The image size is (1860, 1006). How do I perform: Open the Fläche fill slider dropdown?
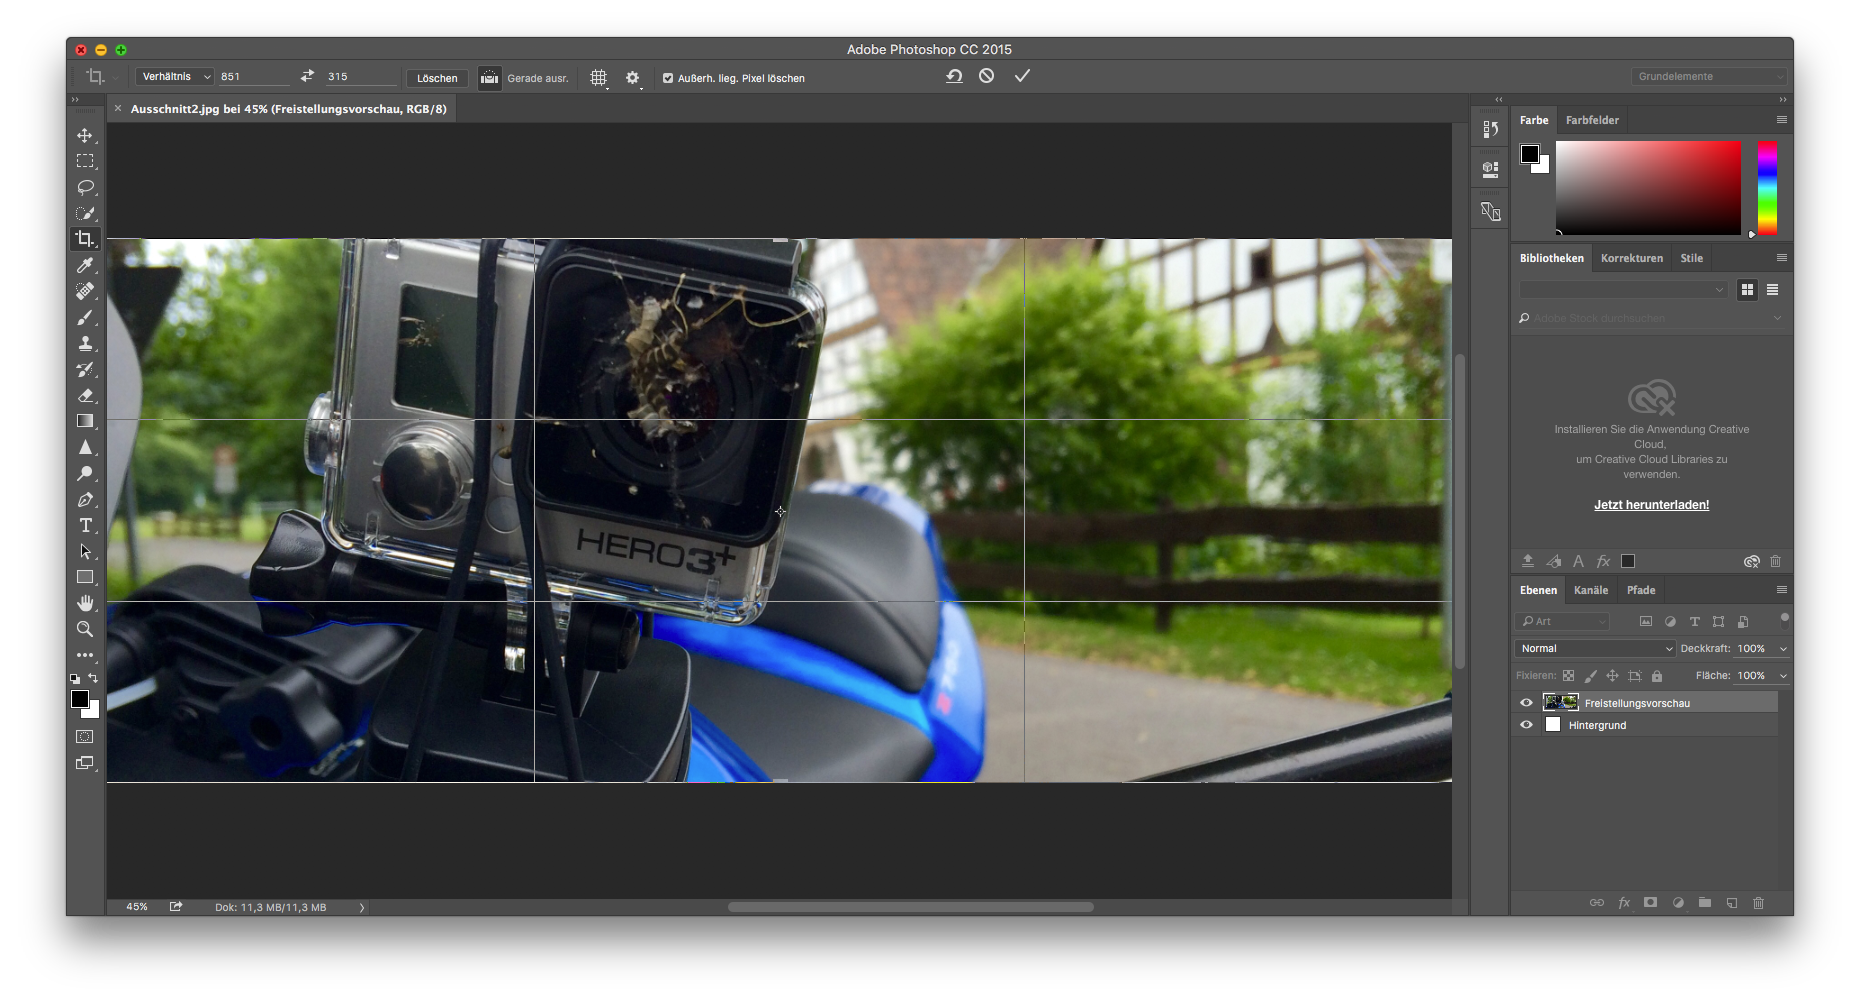click(x=1783, y=676)
